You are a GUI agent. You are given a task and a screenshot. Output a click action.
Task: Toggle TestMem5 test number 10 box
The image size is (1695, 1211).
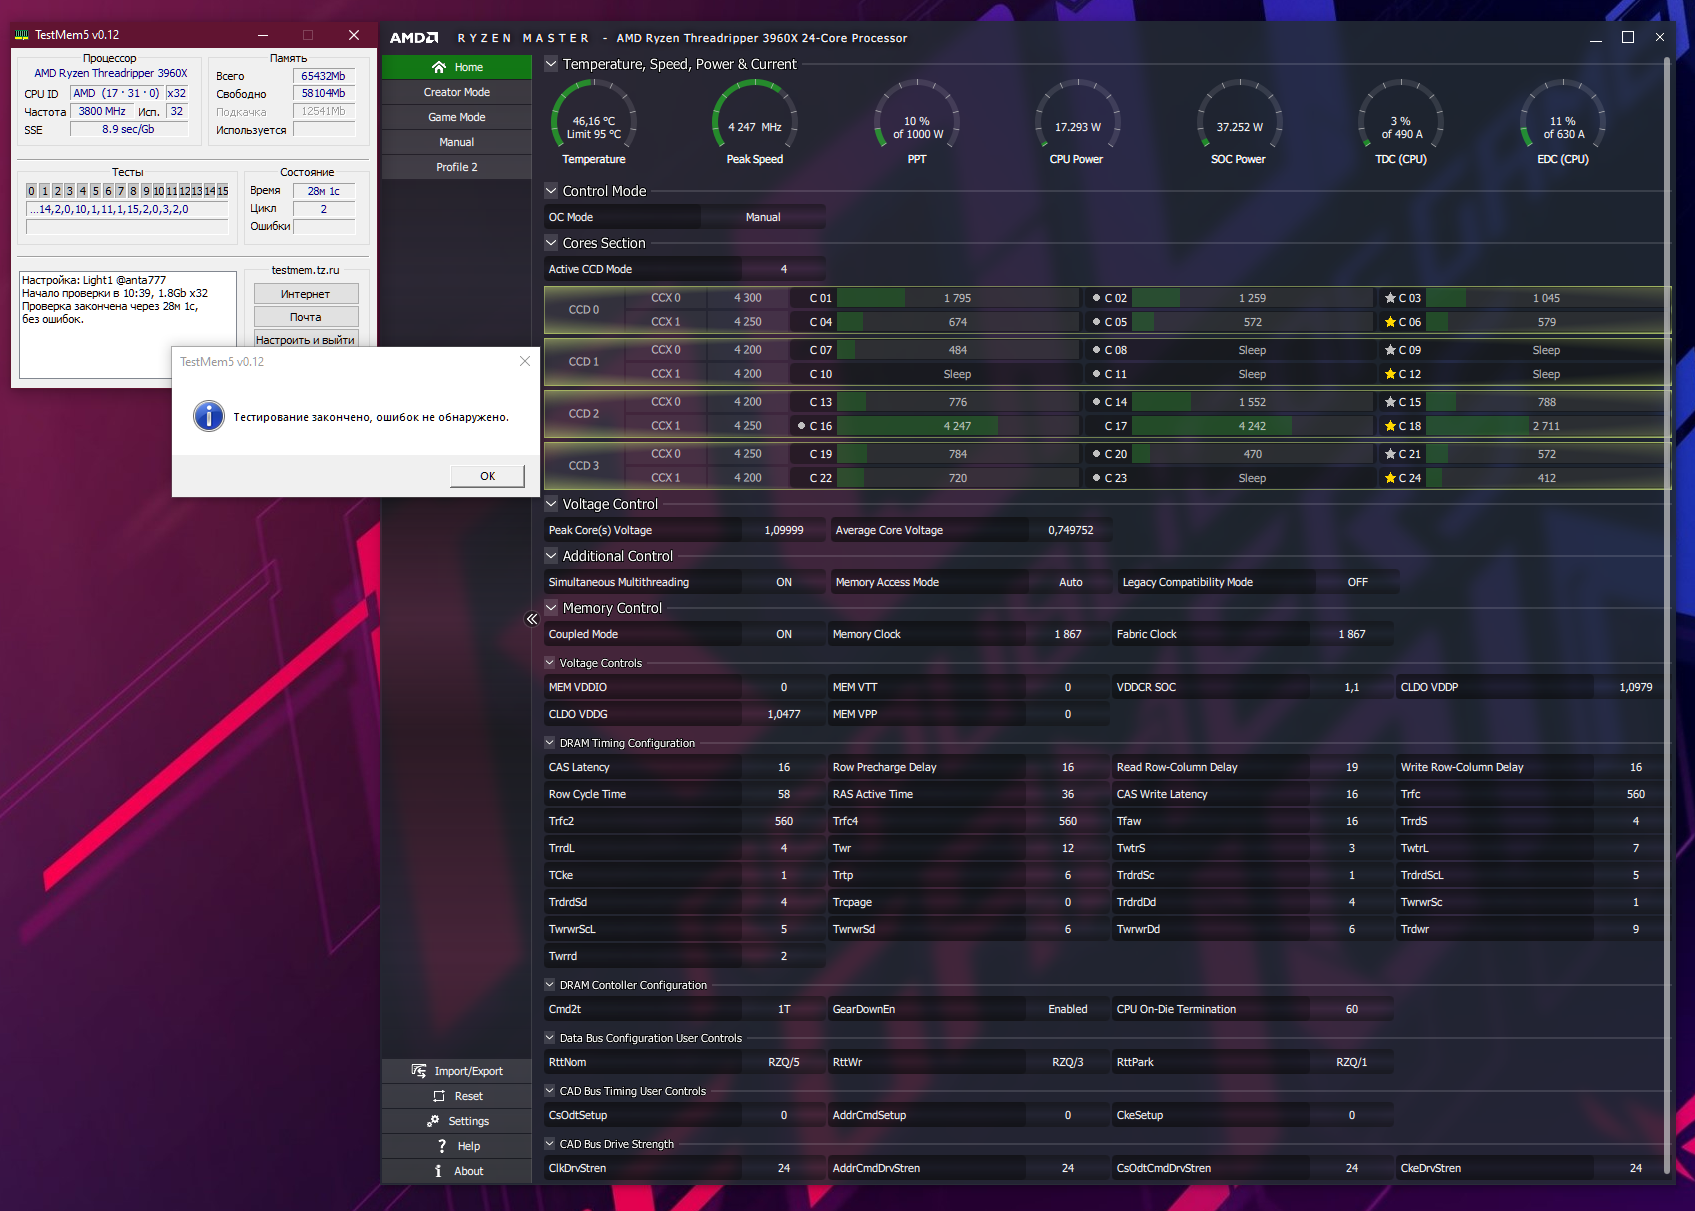159,191
